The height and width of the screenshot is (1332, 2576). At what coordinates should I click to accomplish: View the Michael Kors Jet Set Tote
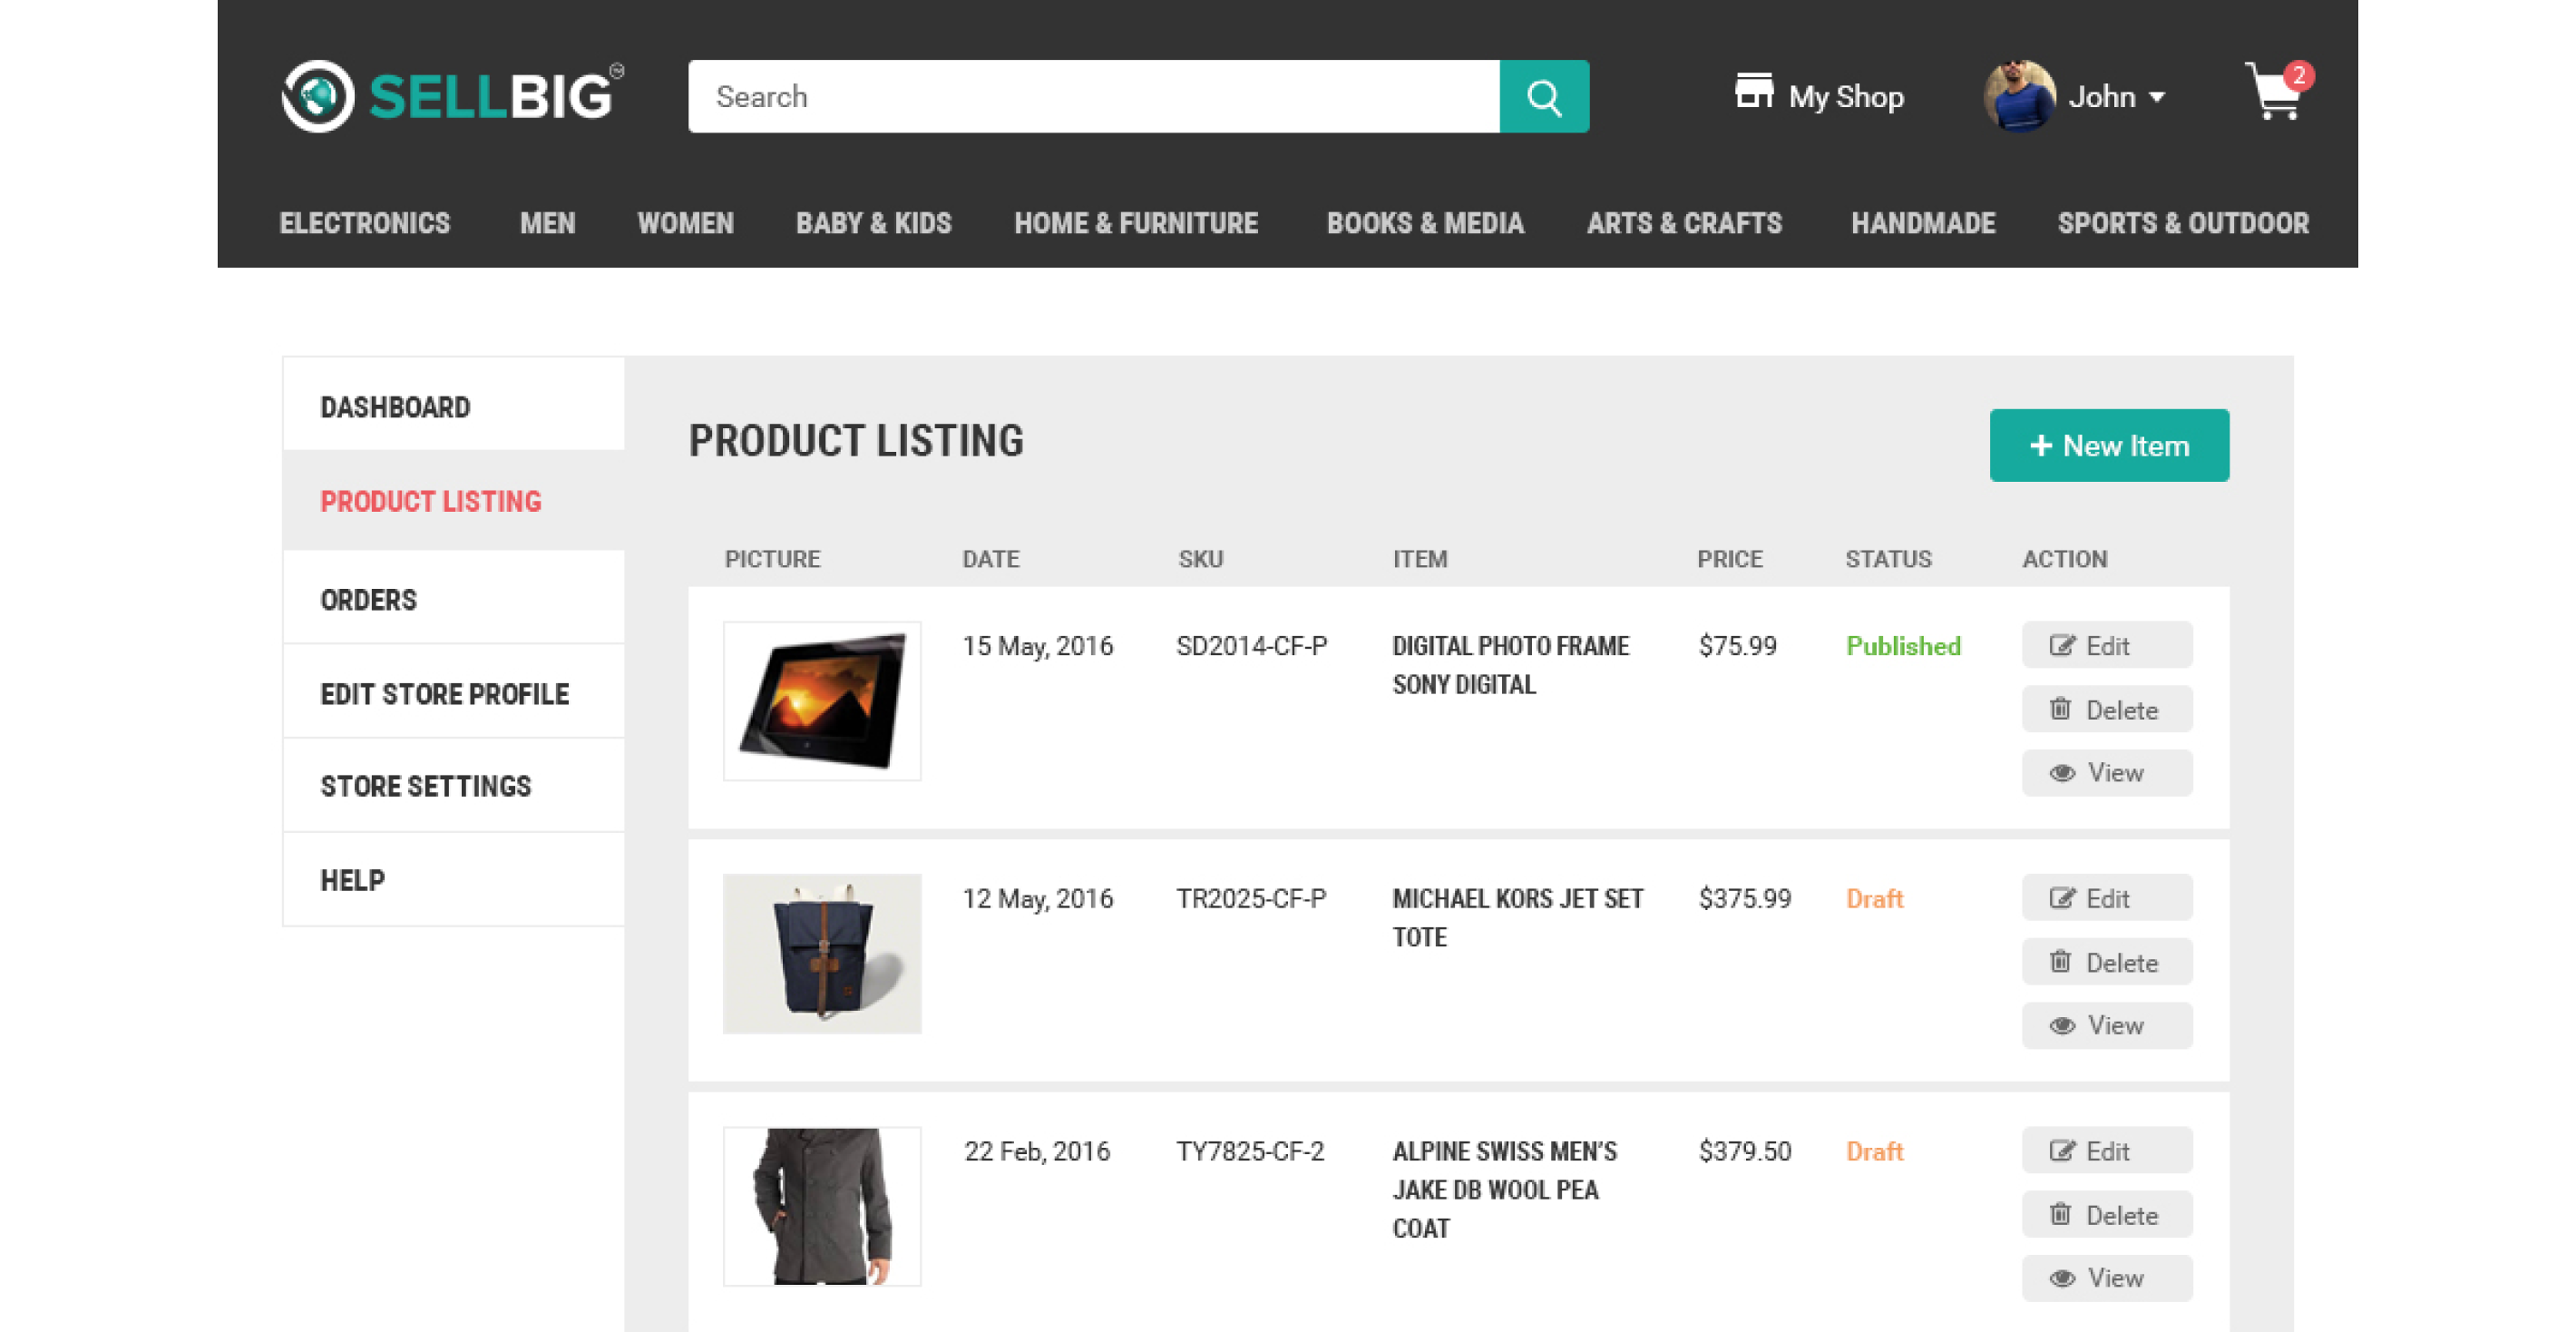[x=2107, y=1026]
